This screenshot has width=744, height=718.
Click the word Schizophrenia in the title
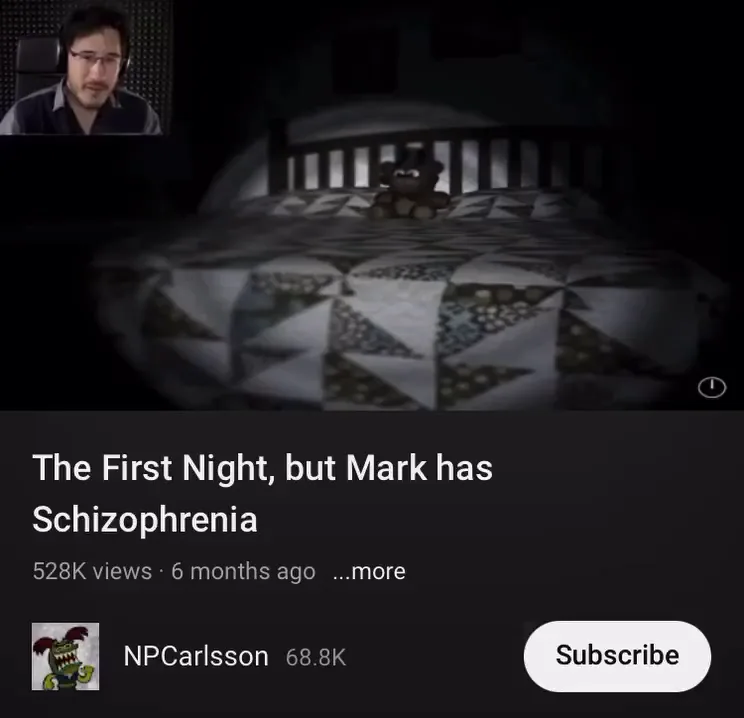pos(145,520)
